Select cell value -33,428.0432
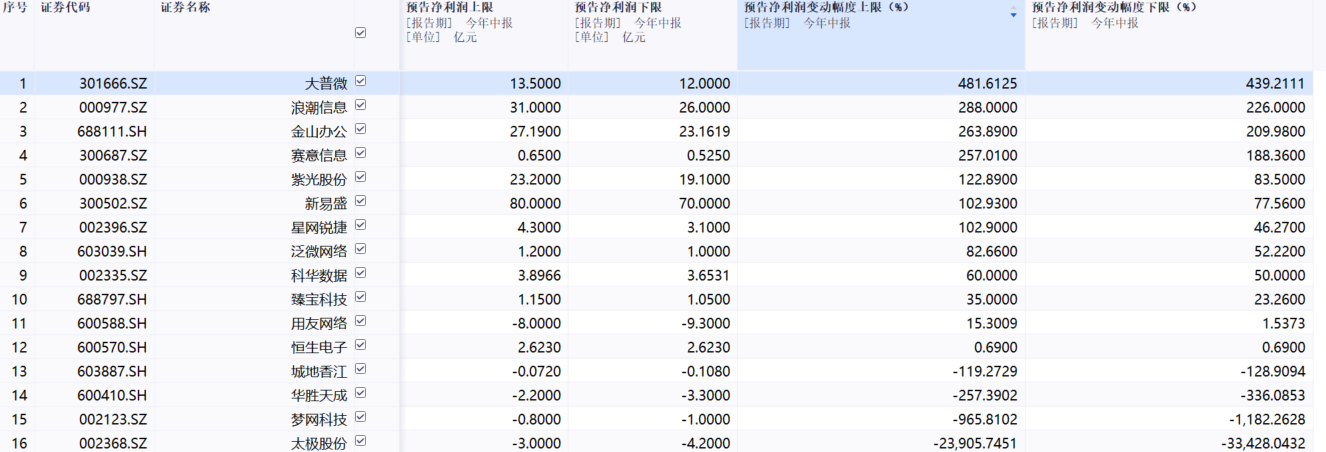This screenshot has width=1326, height=452. 1263,443
